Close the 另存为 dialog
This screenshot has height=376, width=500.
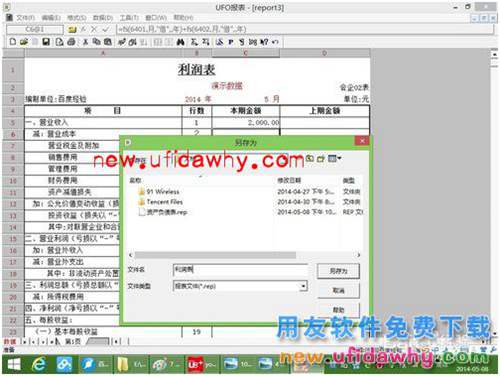click(x=362, y=141)
